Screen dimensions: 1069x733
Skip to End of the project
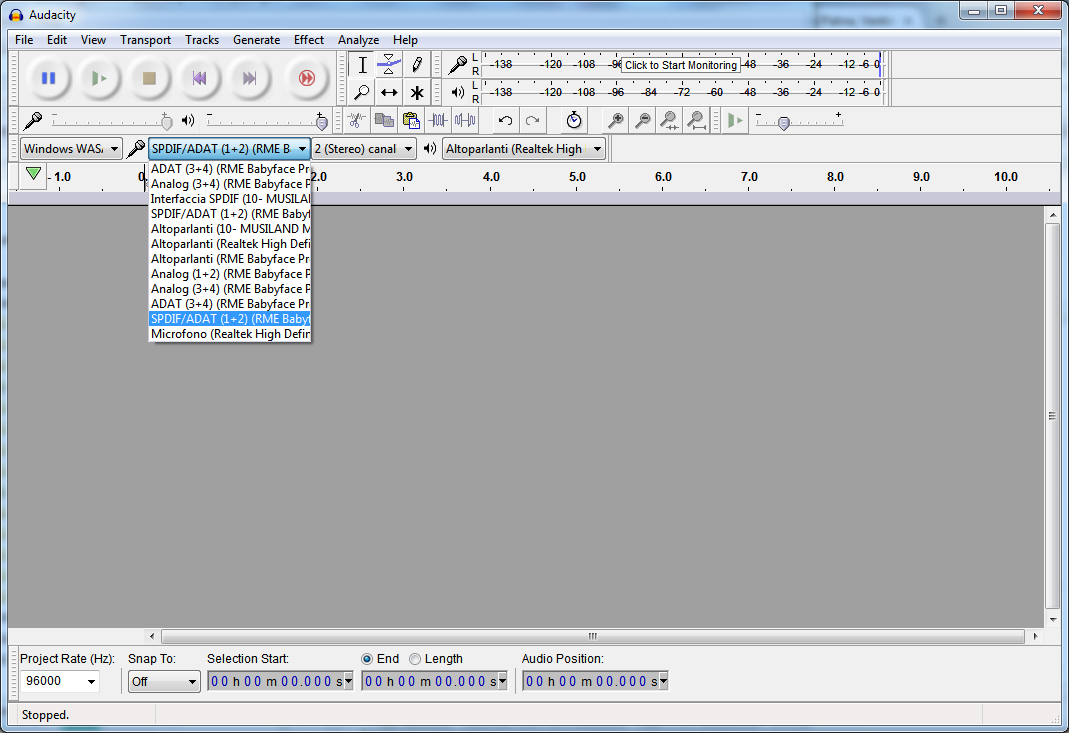pos(250,78)
